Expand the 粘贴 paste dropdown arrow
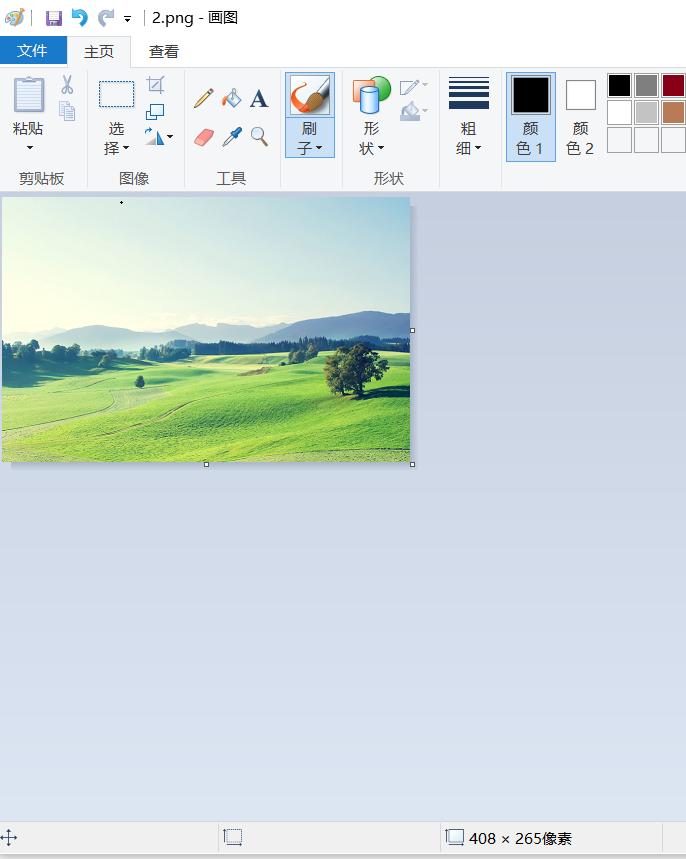The image size is (686, 859). [x=29, y=147]
